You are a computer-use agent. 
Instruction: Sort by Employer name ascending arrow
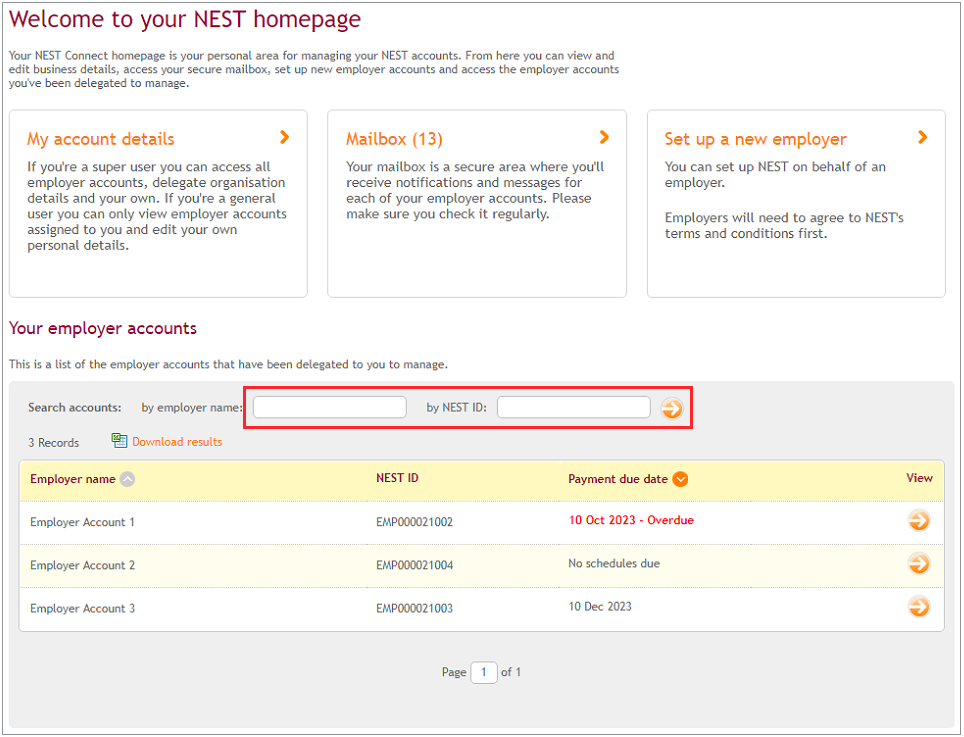127,479
